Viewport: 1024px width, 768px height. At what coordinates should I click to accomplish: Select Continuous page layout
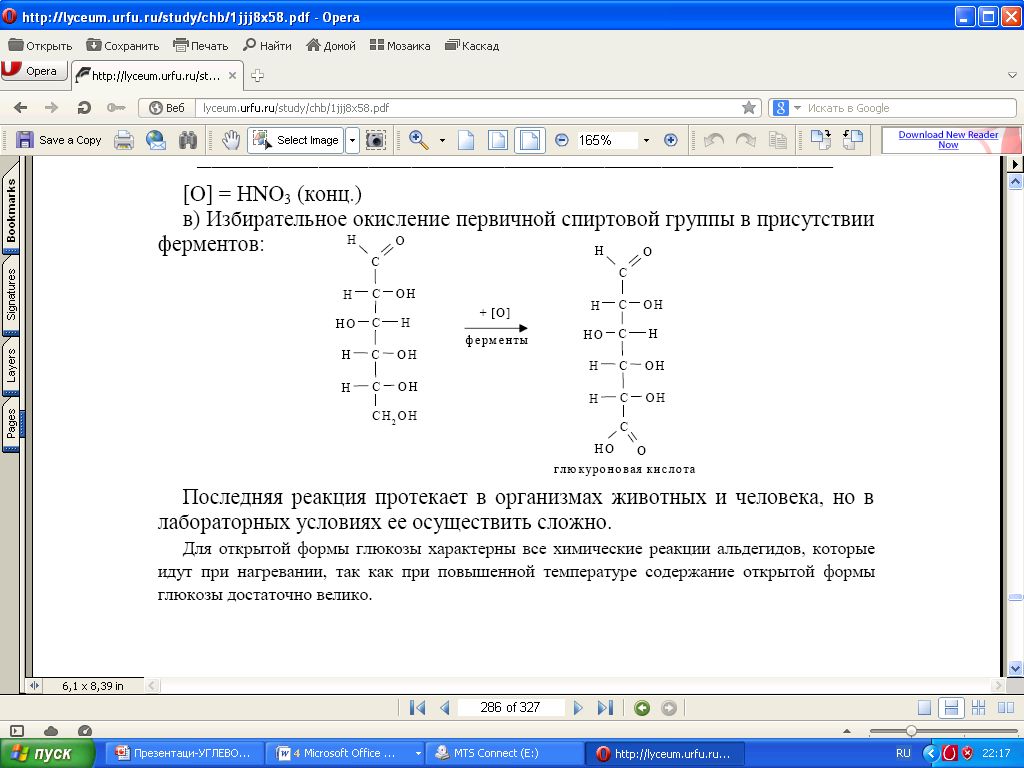click(x=951, y=707)
